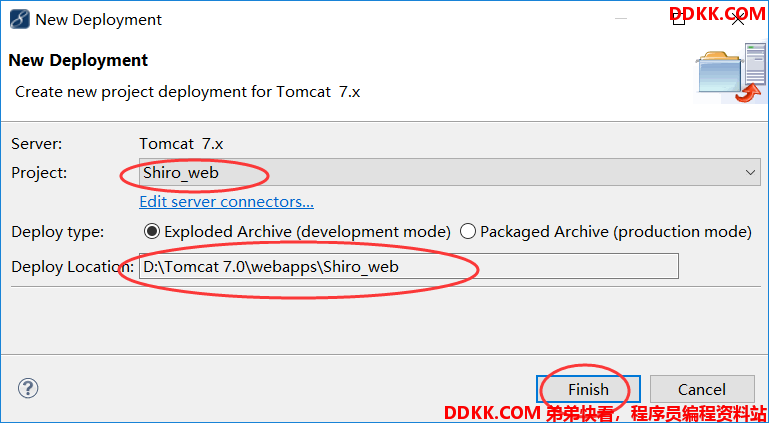Click the MyEclipse icon in the title bar
This screenshot has height=423, width=769.
coord(20,20)
